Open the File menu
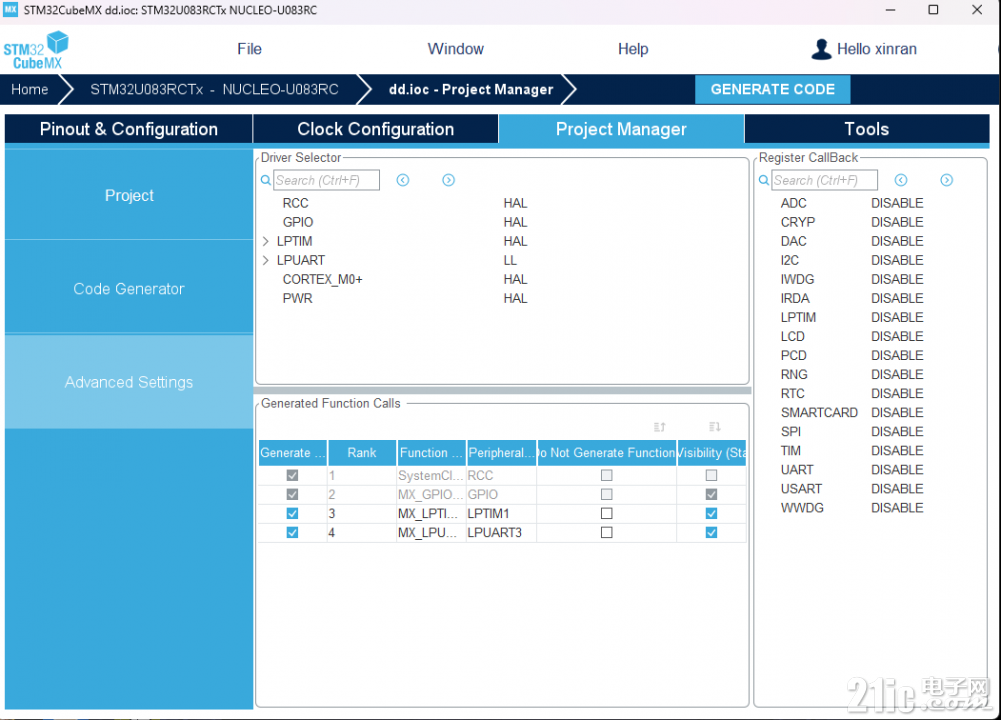1001x720 pixels. point(249,49)
